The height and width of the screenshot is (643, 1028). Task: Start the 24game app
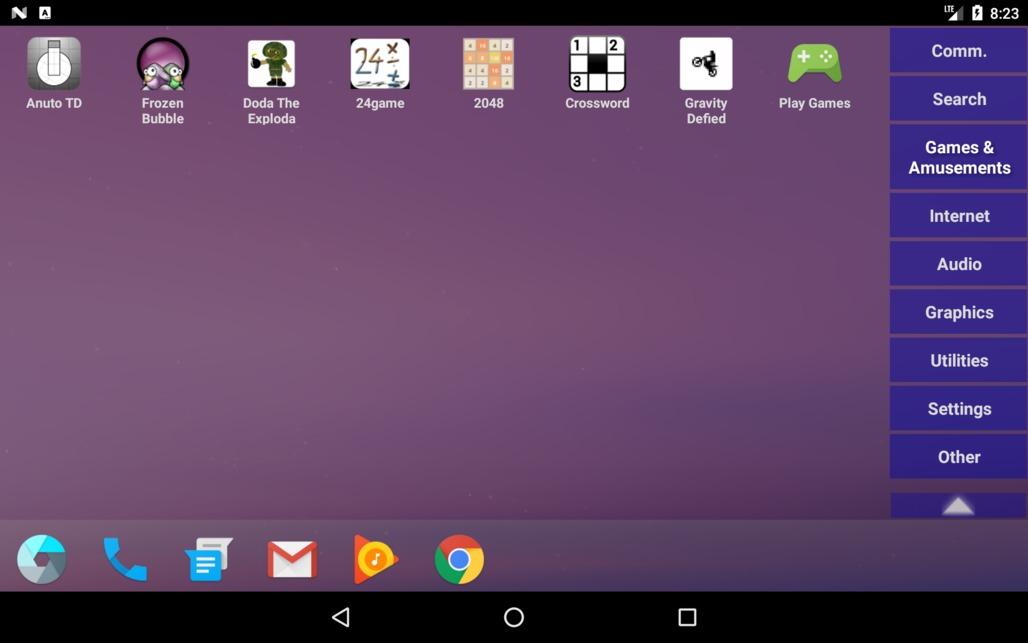coord(380,65)
